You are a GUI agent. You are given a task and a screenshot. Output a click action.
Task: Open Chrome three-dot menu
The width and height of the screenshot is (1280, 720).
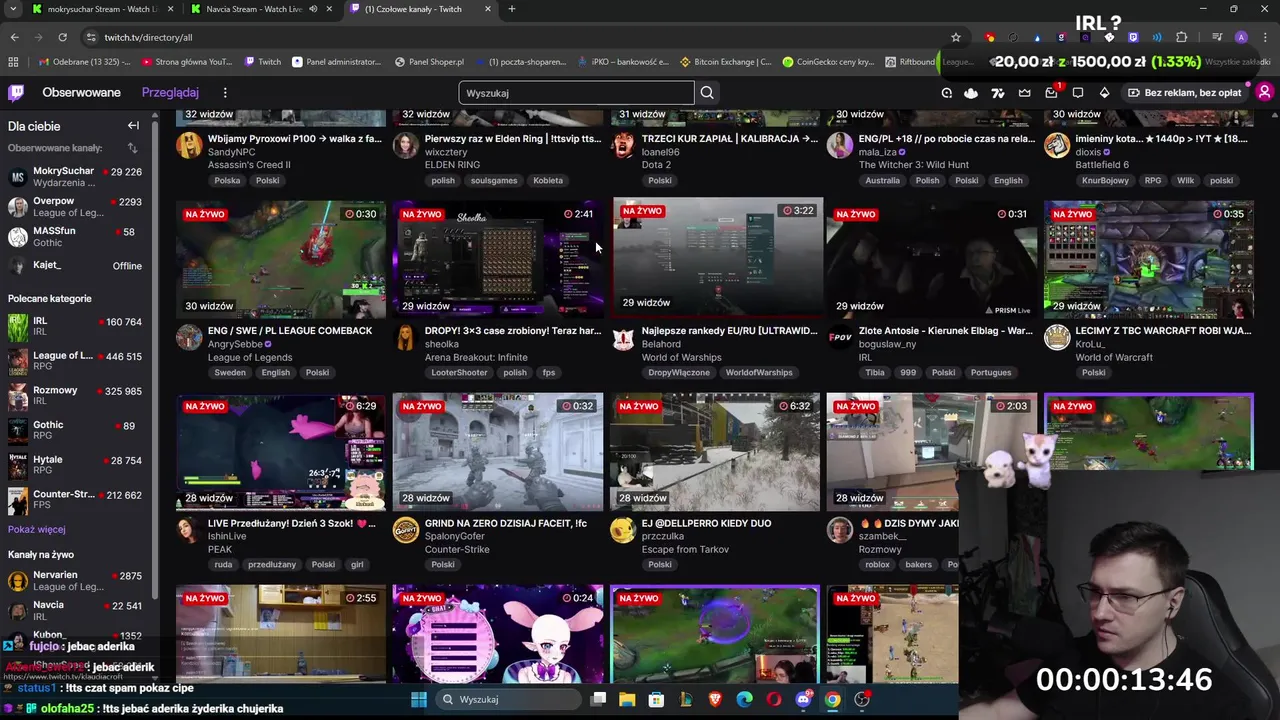(x=1265, y=37)
